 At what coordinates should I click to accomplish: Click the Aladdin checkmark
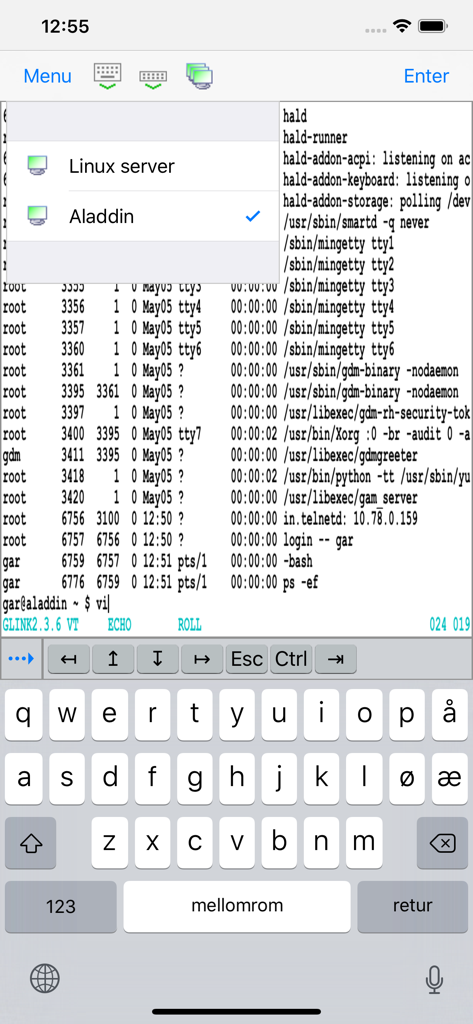[x=253, y=216]
